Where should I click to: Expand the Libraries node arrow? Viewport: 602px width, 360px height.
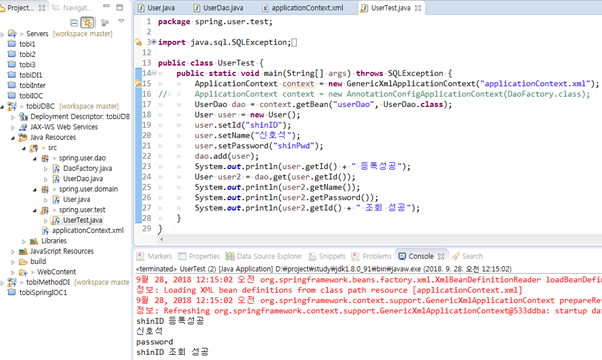click(24, 241)
